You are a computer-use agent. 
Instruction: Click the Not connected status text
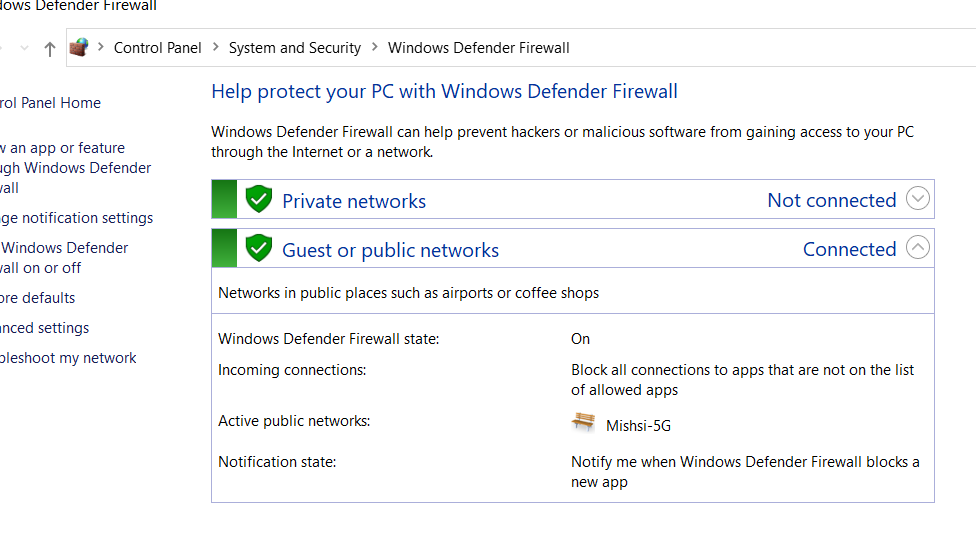832,200
